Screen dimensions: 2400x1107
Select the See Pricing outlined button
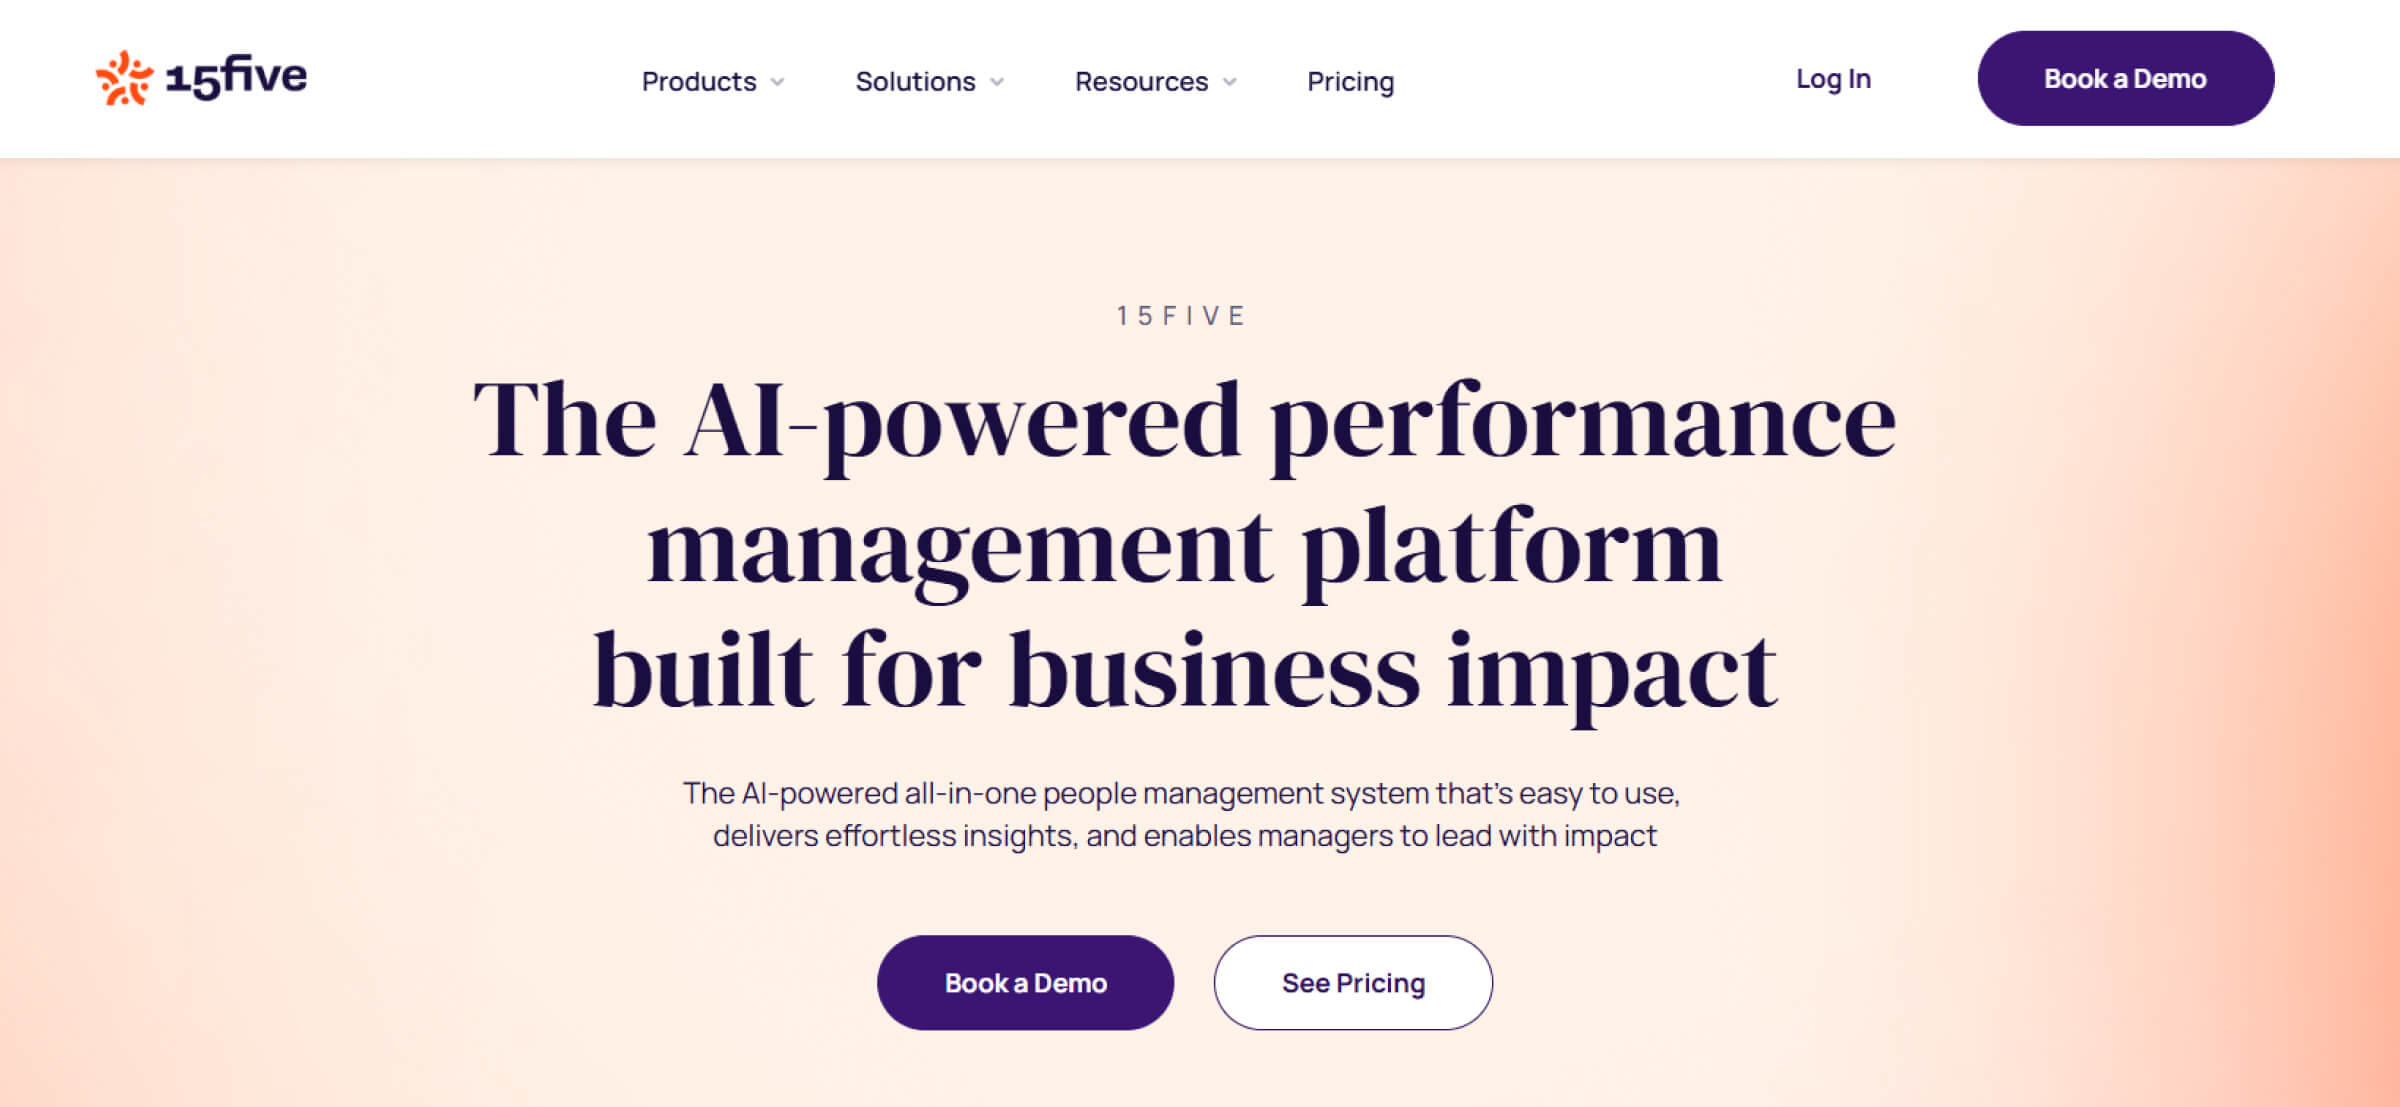[x=1353, y=983]
